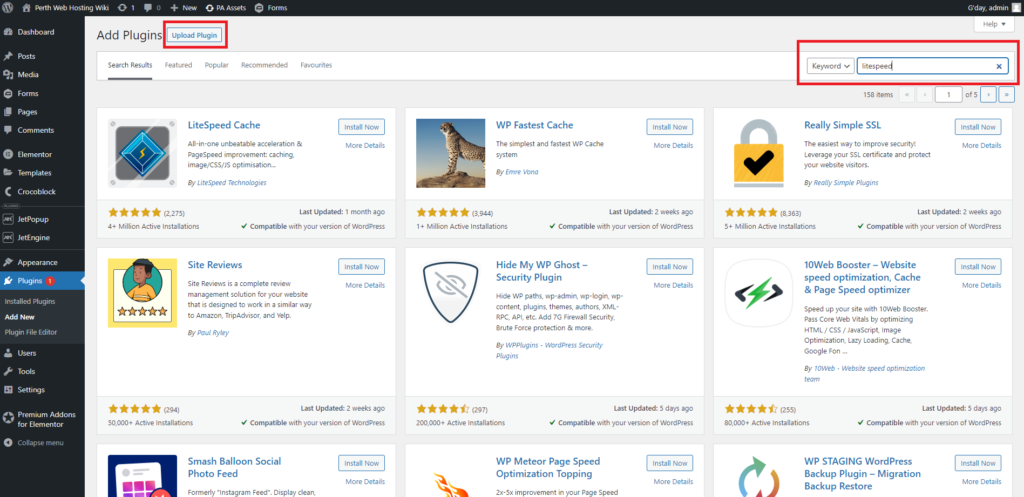The width and height of the screenshot is (1024, 497).
Task: Open the 10Web Booster plugin title
Action: tap(863, 278)
